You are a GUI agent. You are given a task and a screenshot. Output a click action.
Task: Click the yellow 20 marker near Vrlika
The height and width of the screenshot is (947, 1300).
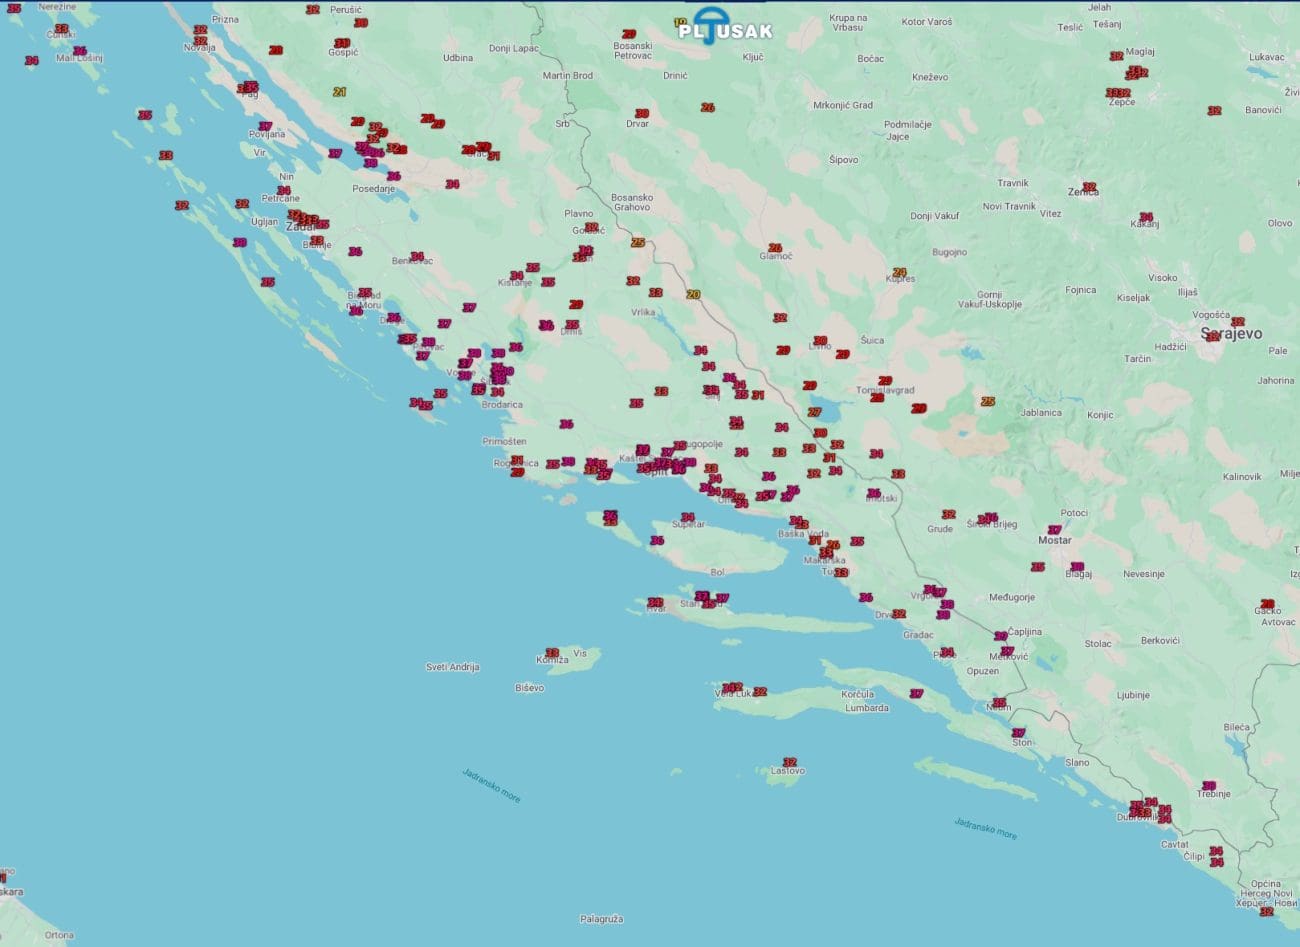coord(693,294)
